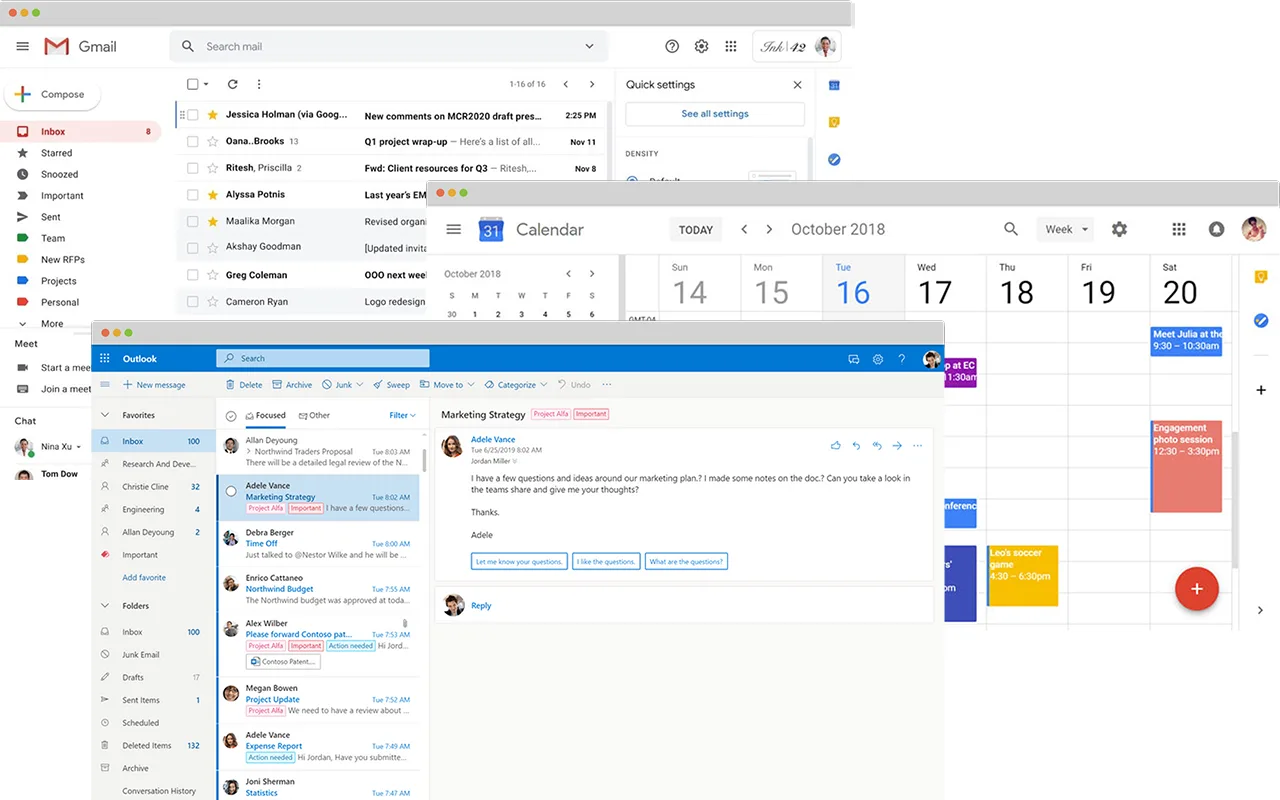Image resolution: width=1280 pixels, height=800 pixels.
Task: Check the box for Jessica Holman email
Action: point(193,115)
